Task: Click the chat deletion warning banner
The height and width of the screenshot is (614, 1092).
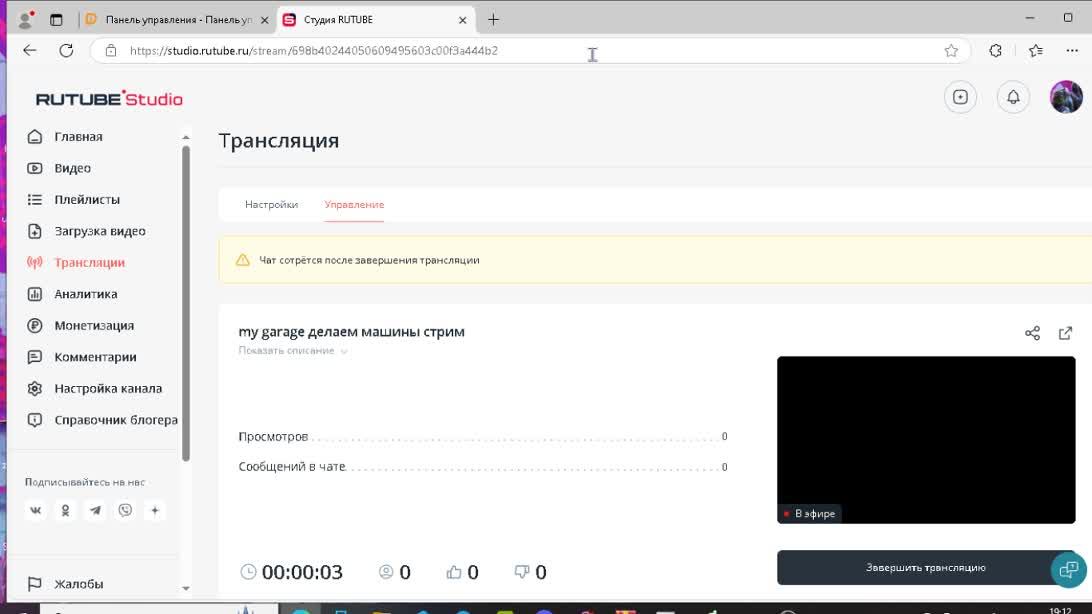Action: pyautogui.click(x=655, y=260)
